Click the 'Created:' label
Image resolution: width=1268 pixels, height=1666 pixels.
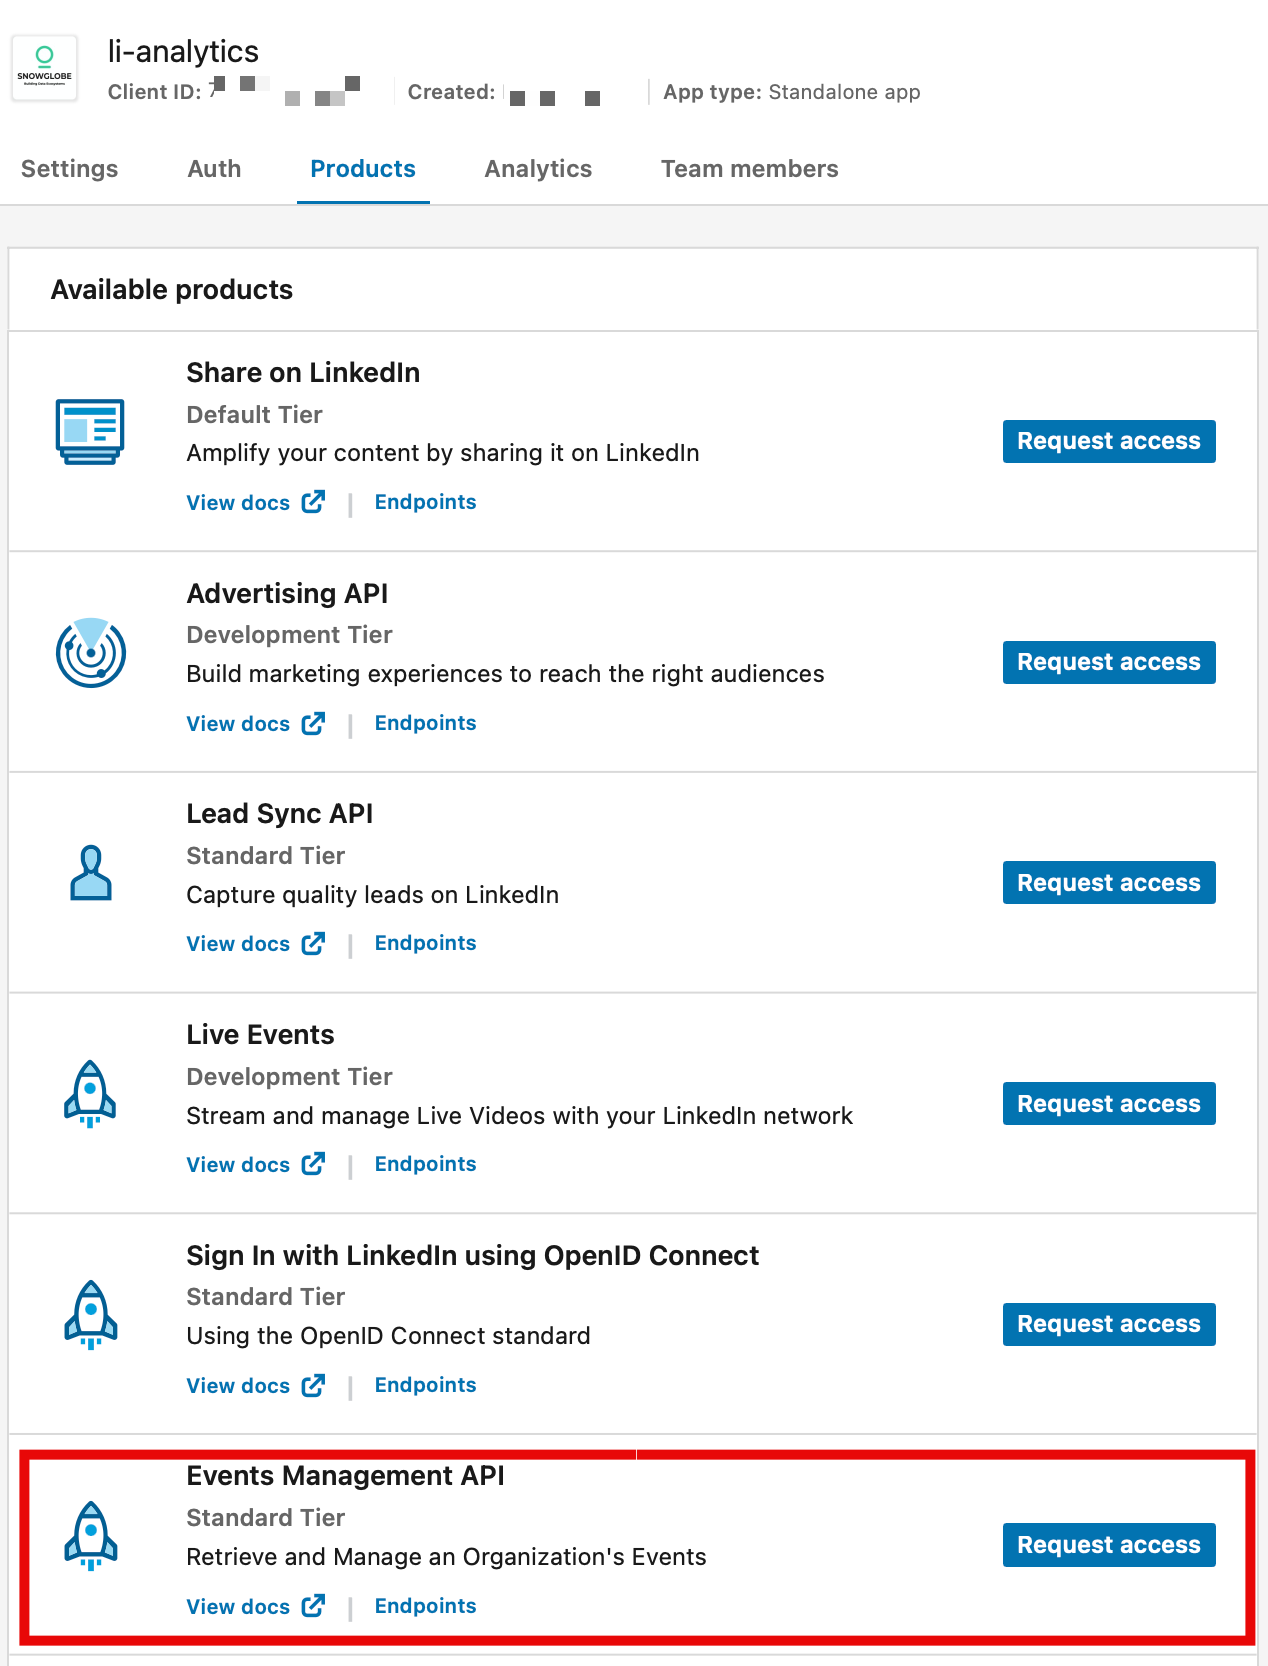point(451,92)
